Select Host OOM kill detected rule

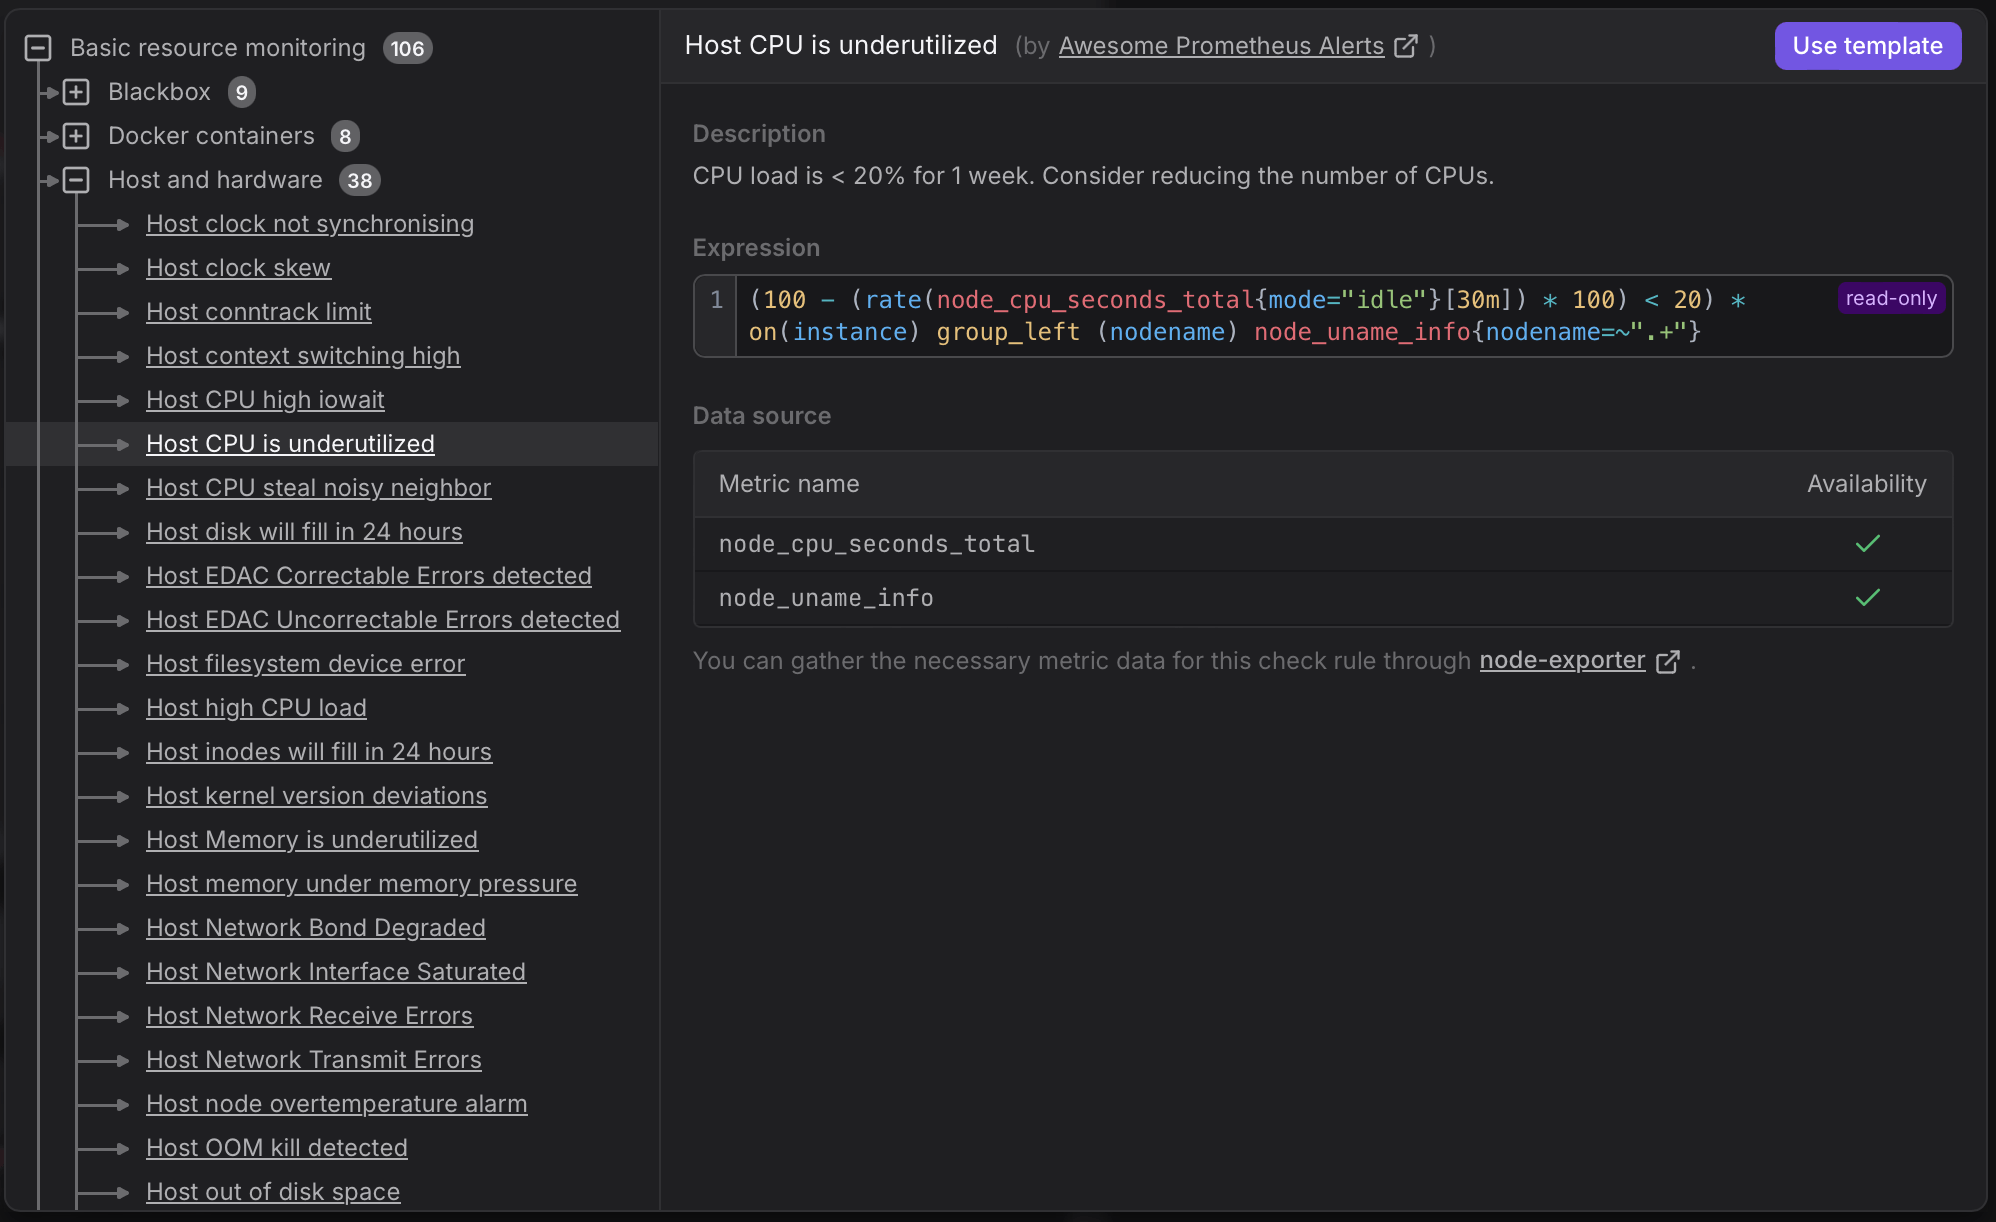click(x=277, y=1148)
